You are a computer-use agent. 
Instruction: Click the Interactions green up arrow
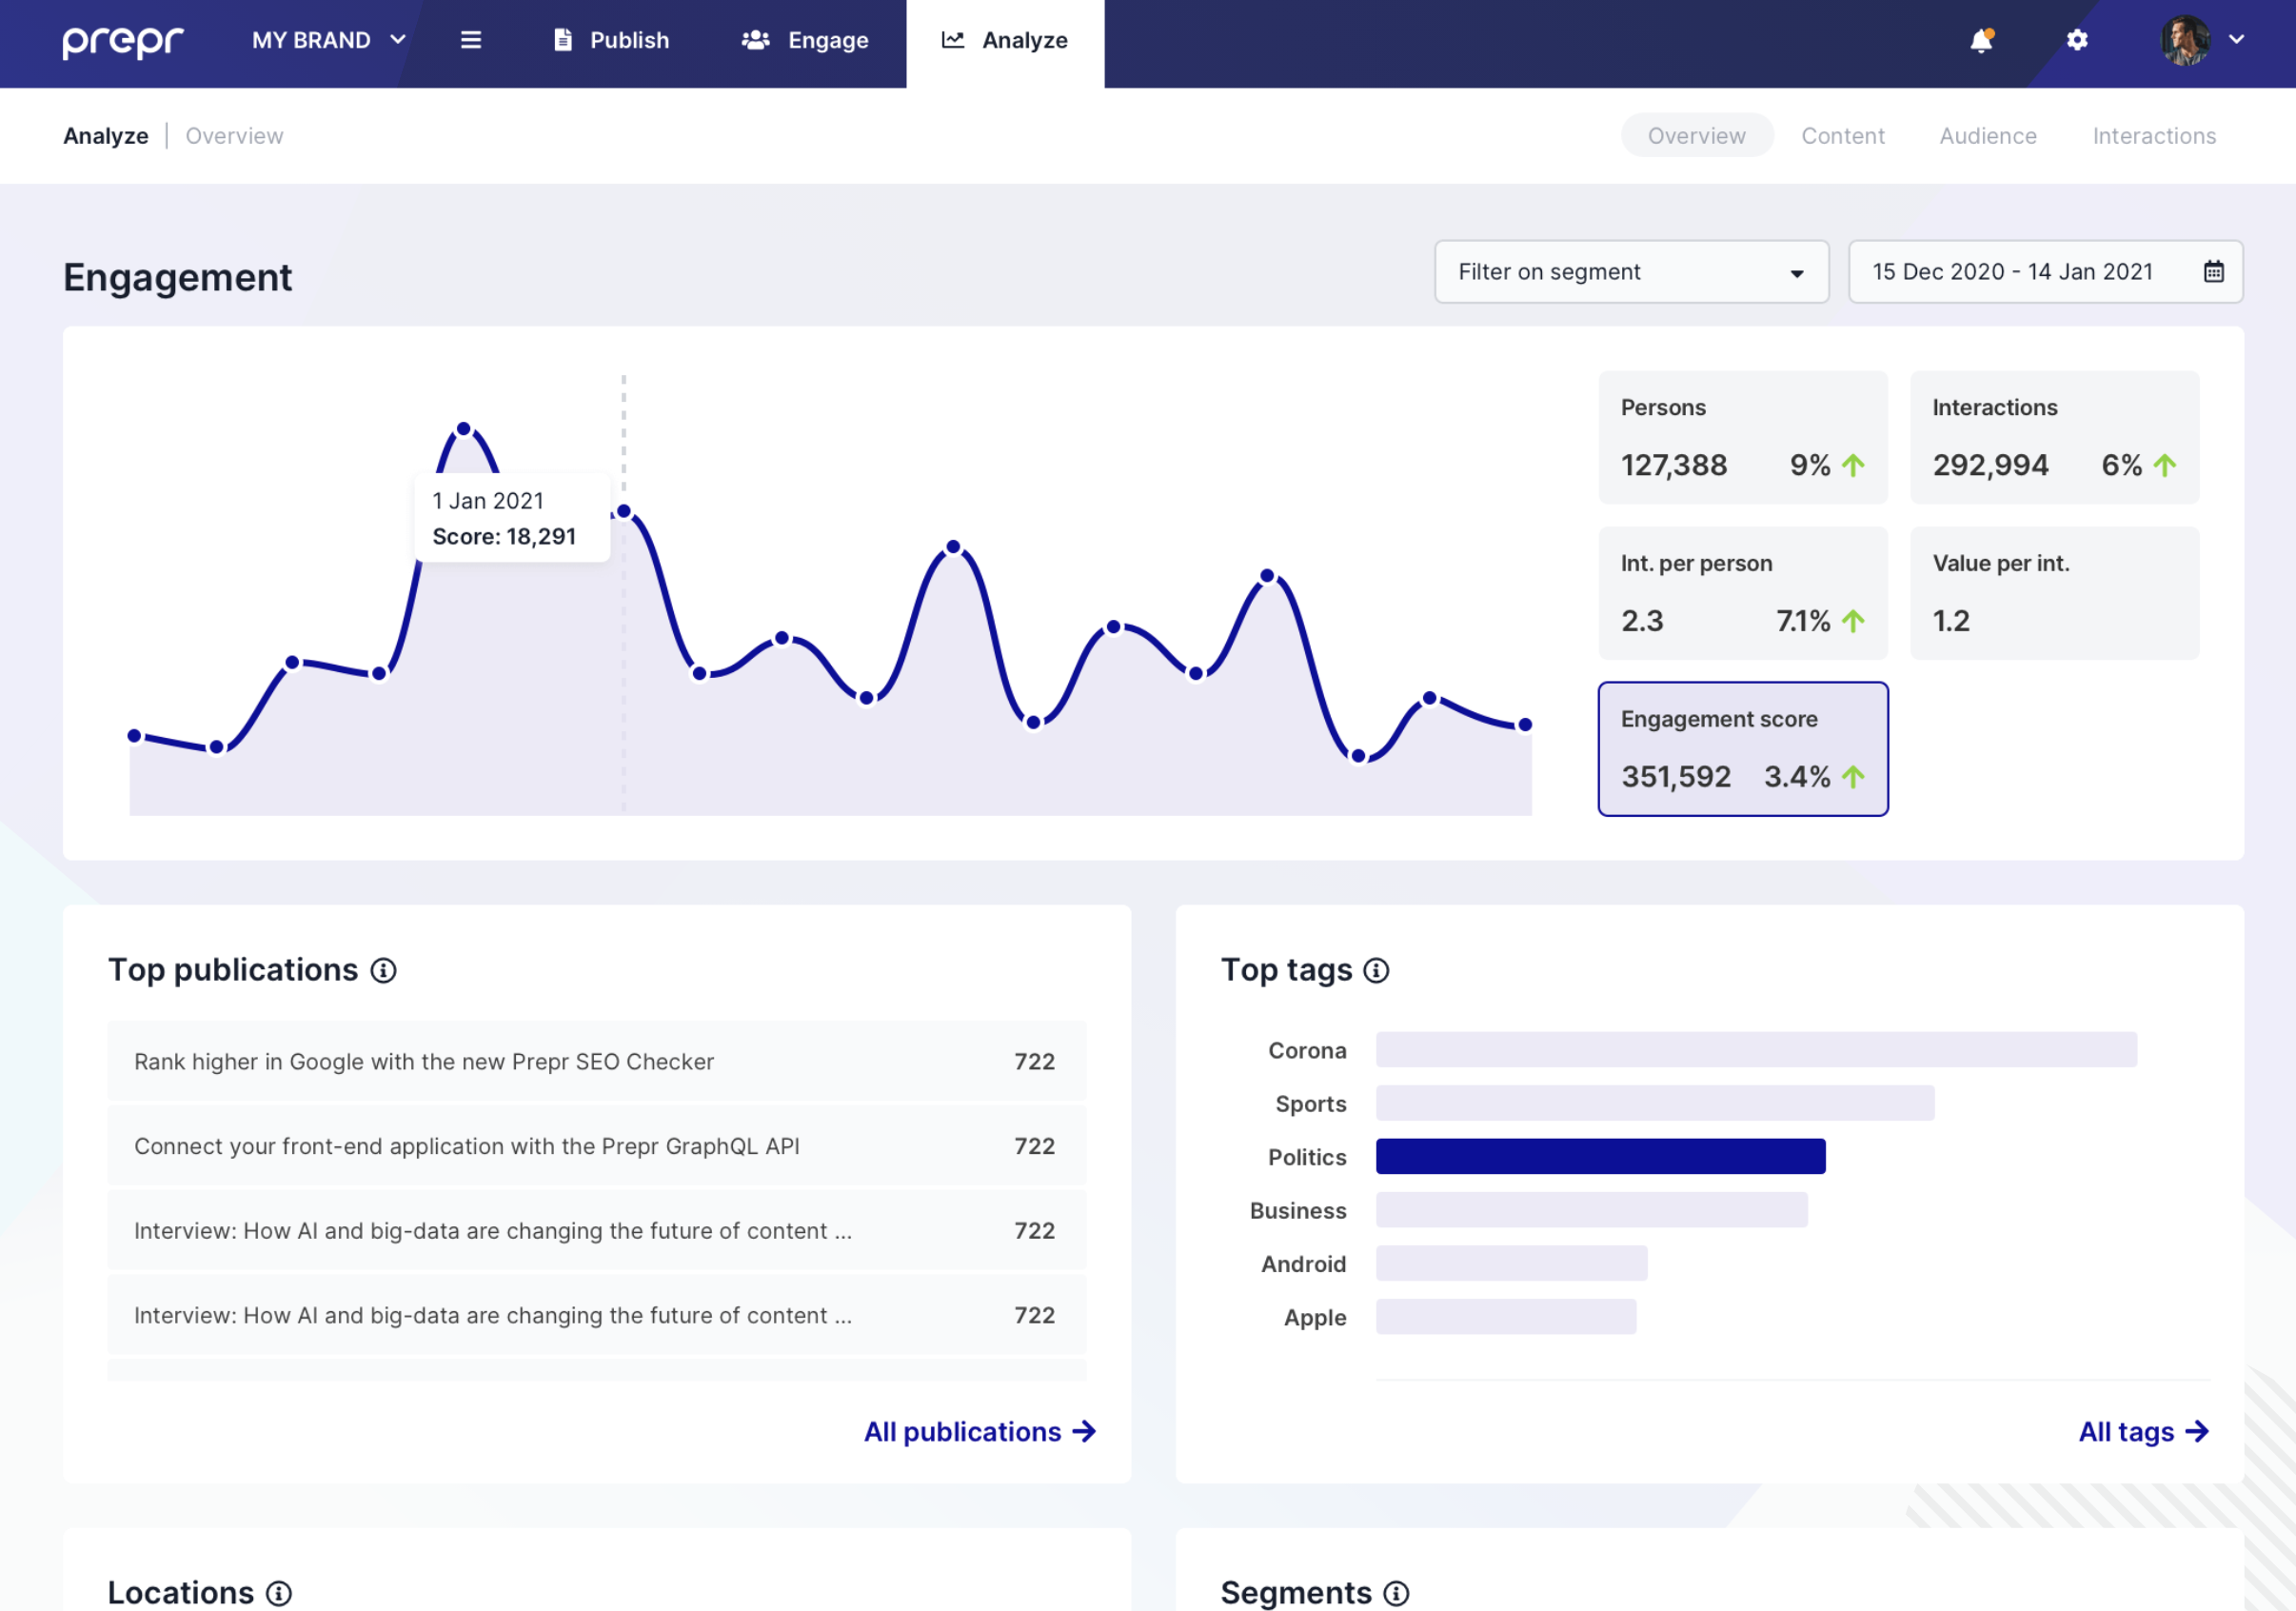pyautogui.click(x=2164, y=465)
